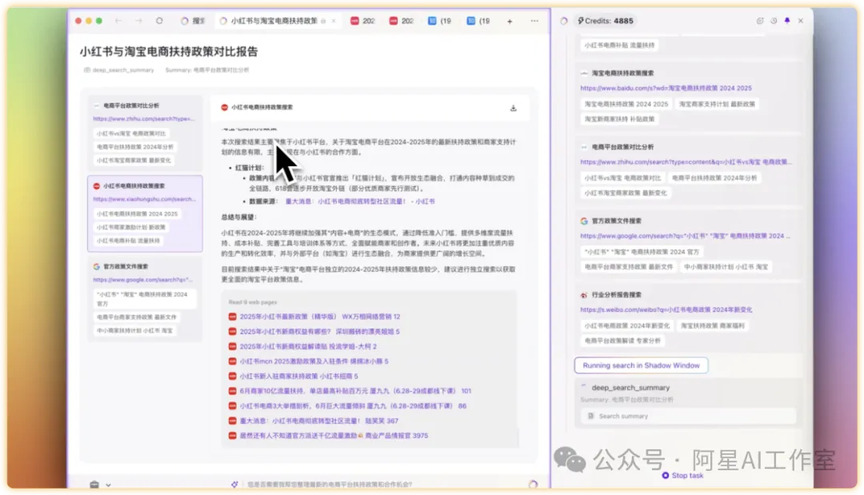Click the icon beside 电商平台政策对比分析 in the side panel
864x495 pixels.
(584, 147)
